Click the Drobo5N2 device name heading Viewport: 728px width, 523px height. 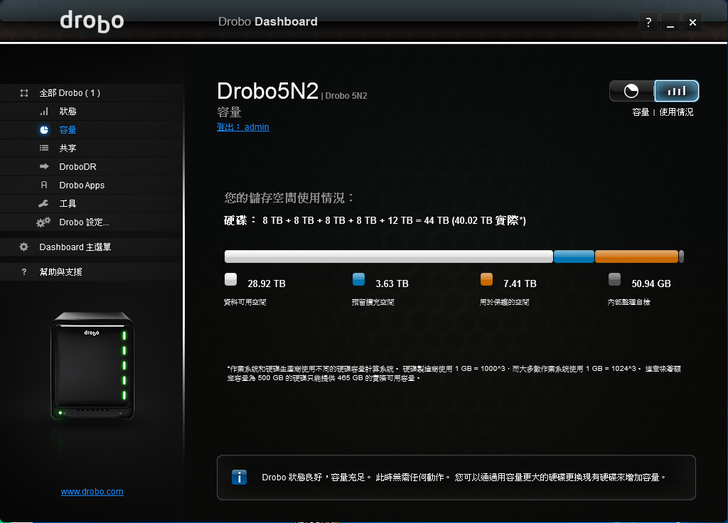click(x=268, y=91)
